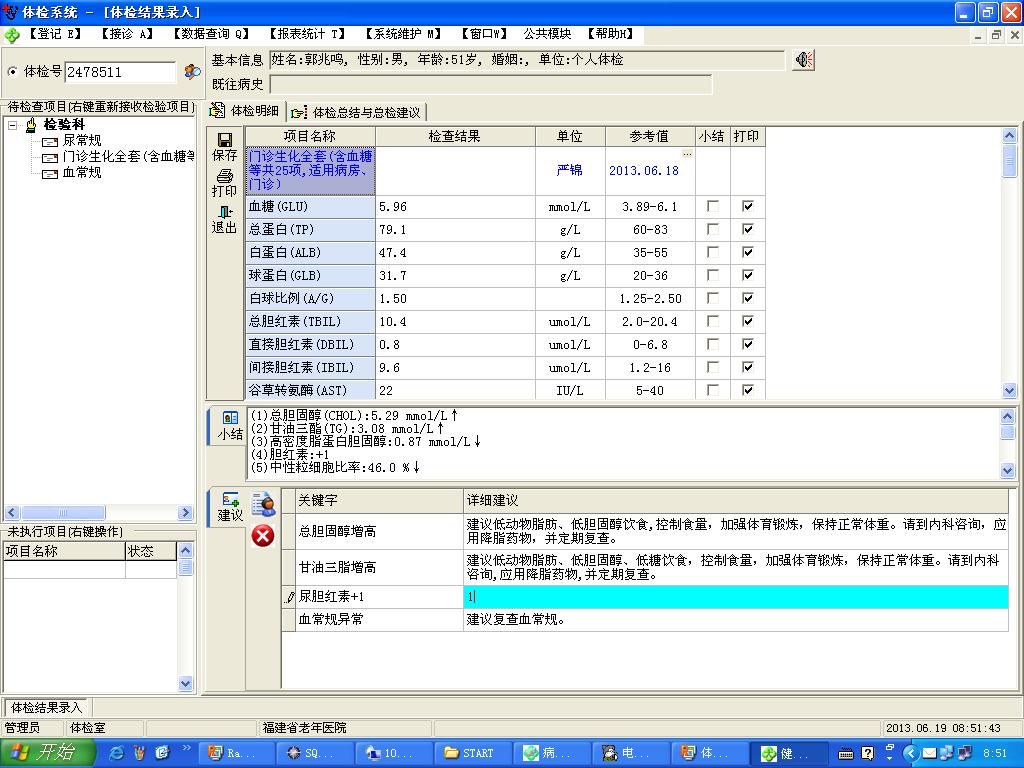Open the 体... taskbar window

coord(709,753)
